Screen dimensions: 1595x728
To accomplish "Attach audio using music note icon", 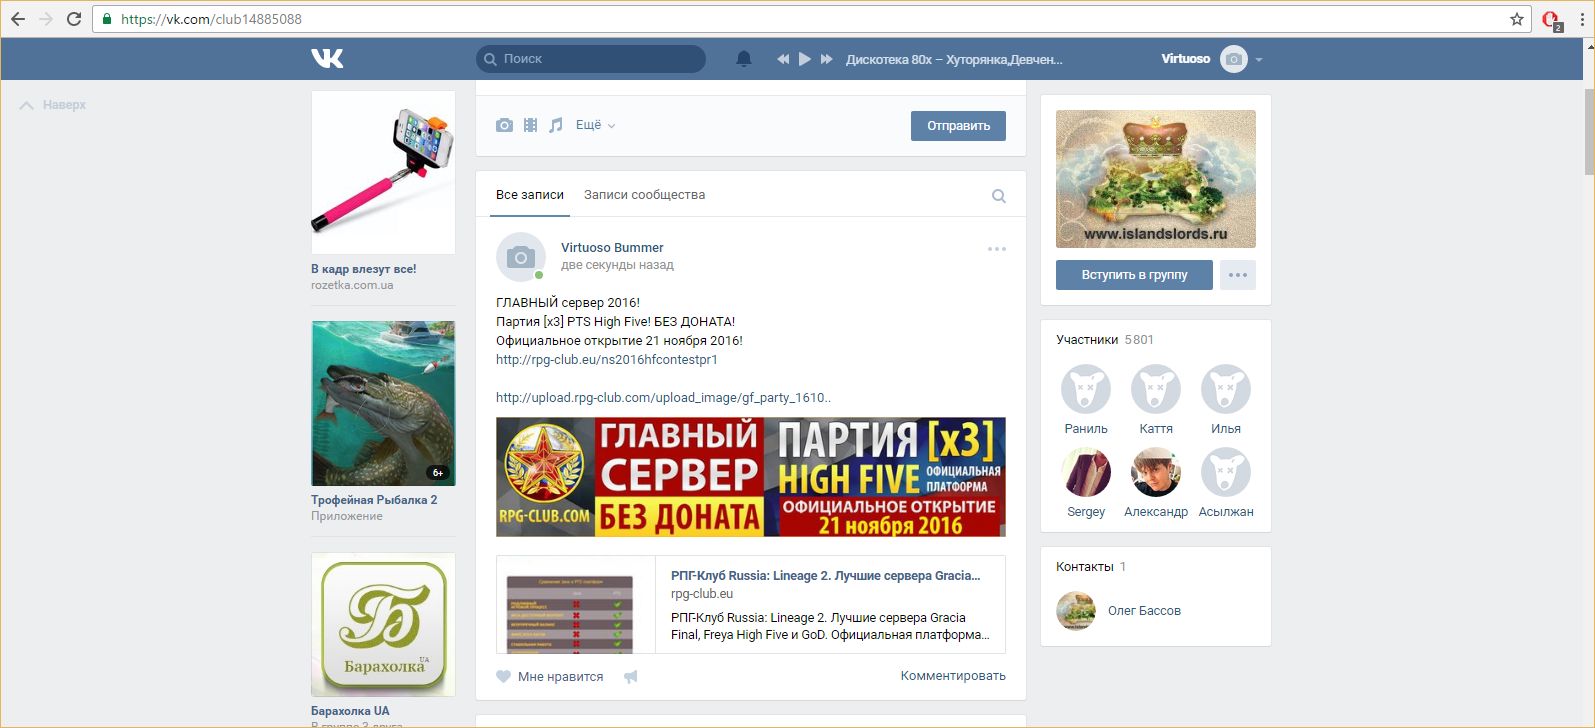I will coord(556,125).
